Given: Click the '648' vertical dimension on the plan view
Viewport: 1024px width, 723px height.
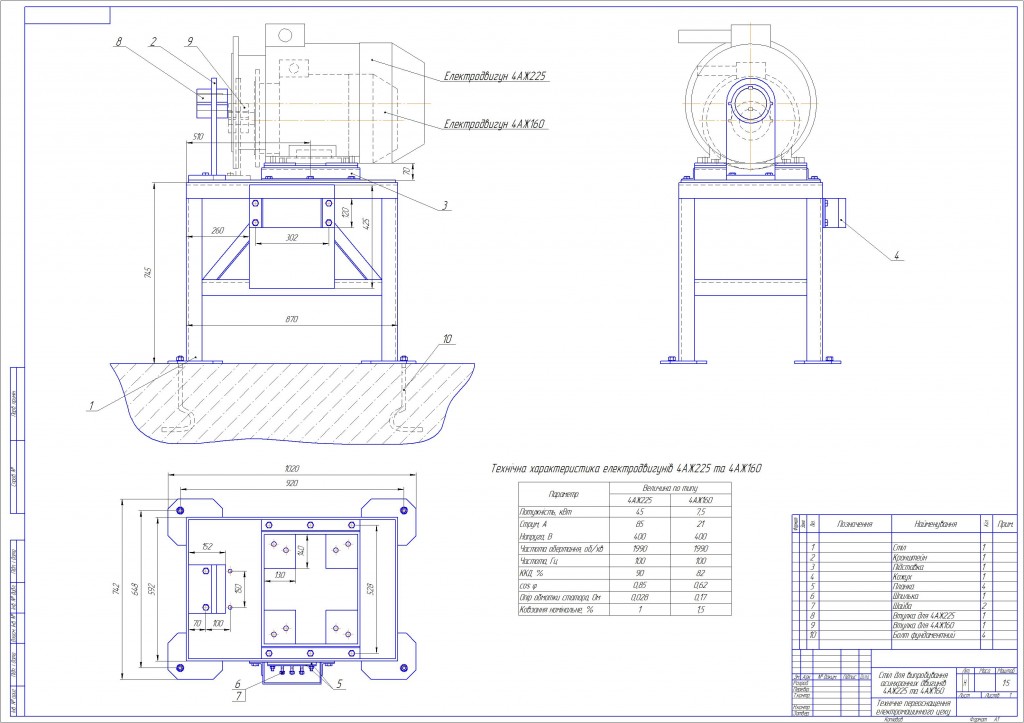Looking at the screenshot, I should pyautogui.click(x=135, y=590).
